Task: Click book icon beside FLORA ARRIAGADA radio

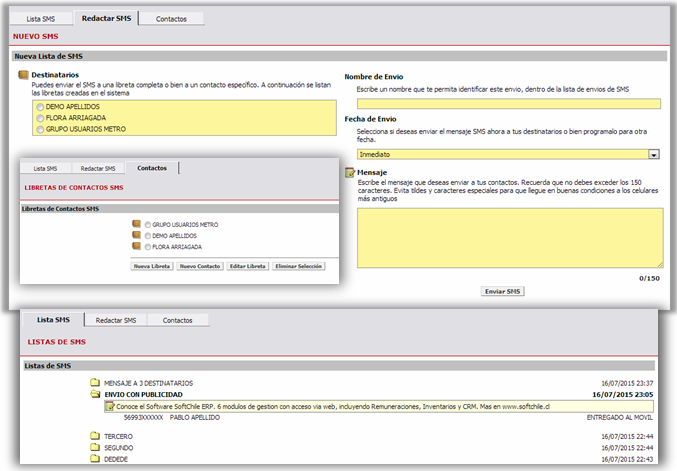Action: pos(137,246)
